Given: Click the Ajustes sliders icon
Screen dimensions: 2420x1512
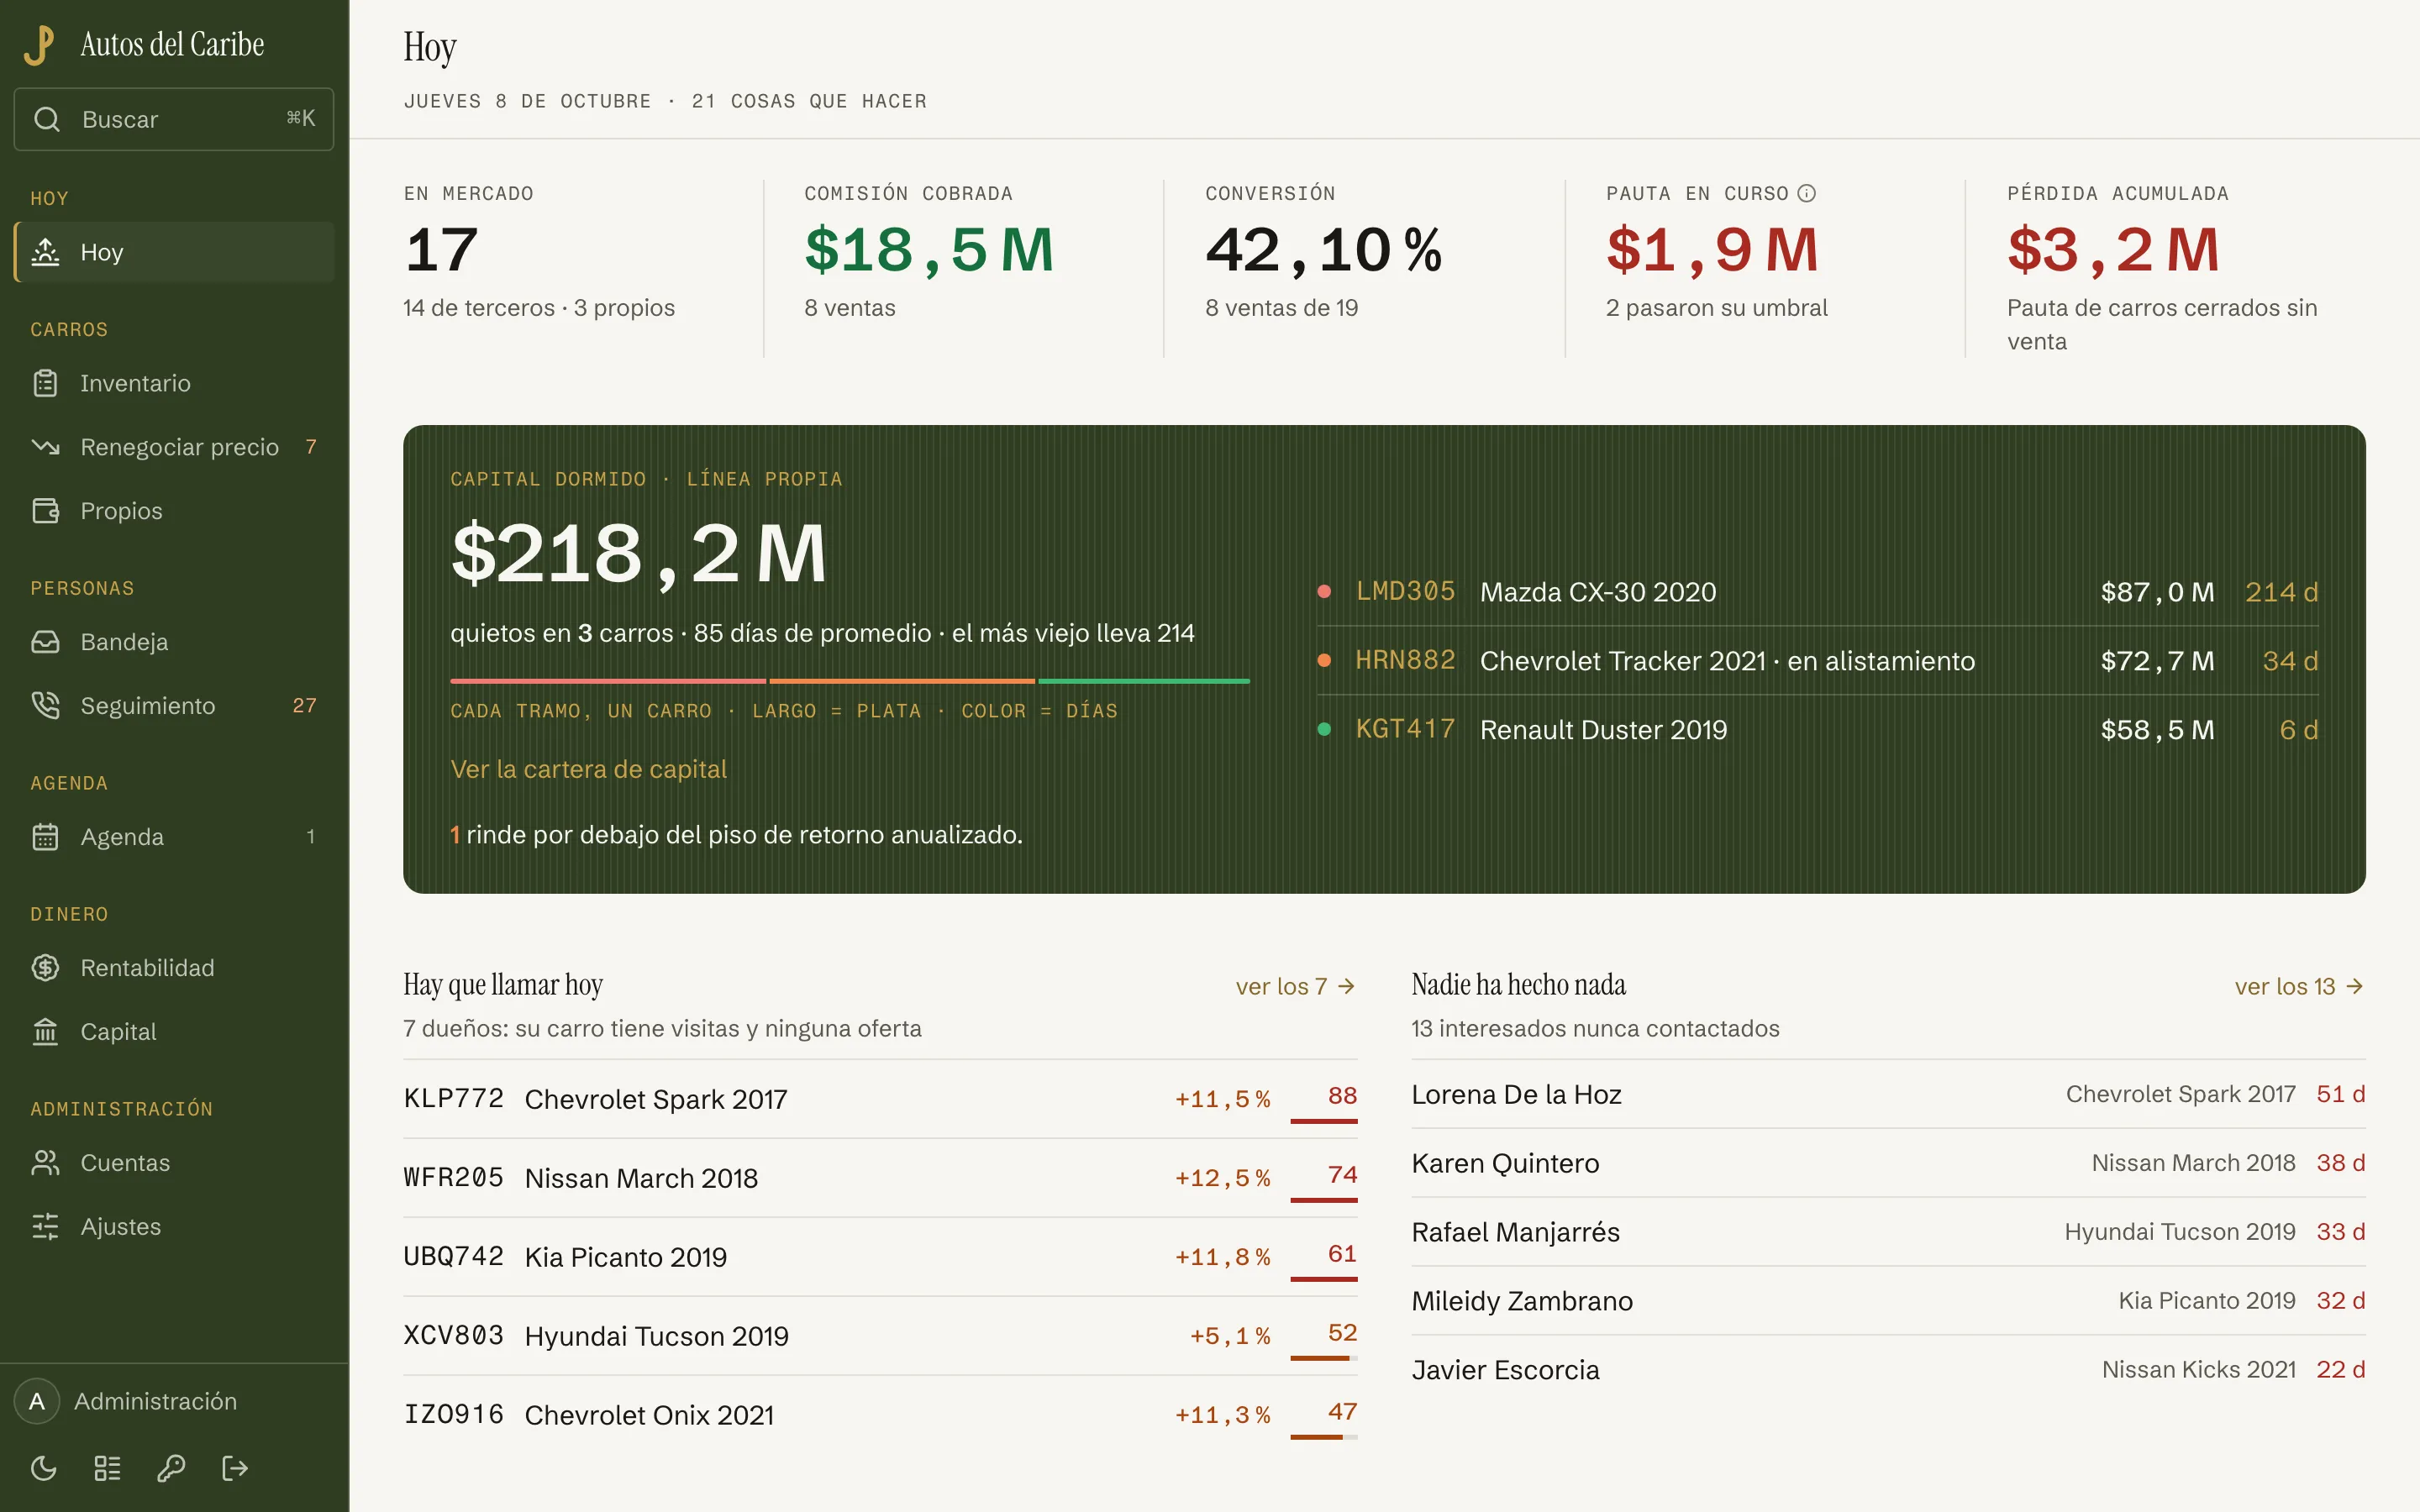Looking at the screenshot, I should (46, 1227).
